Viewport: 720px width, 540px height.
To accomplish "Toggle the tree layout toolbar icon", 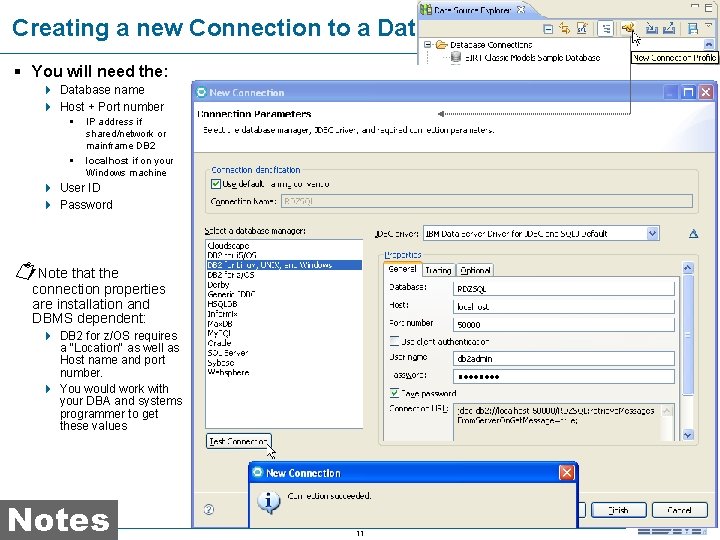I will click(x=606, y=29).
